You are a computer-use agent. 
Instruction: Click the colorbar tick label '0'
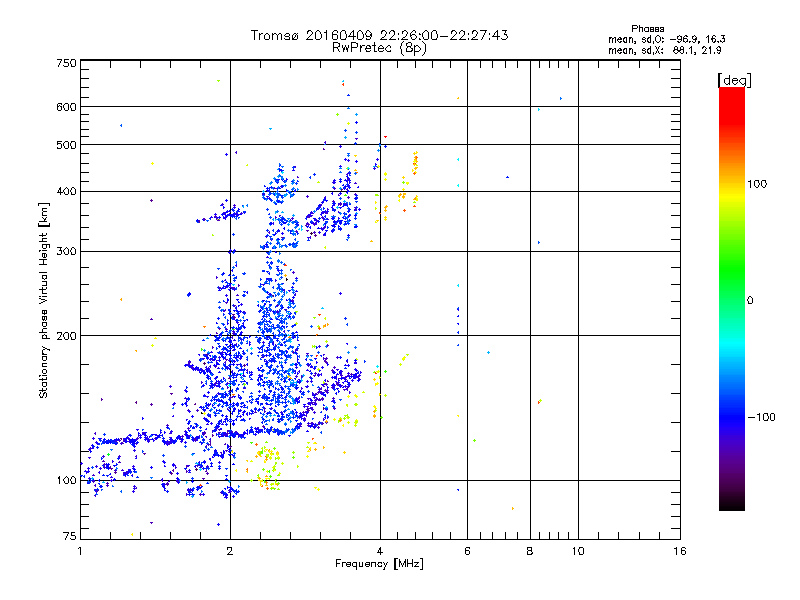pyautogui.click(x=750, y=301)
